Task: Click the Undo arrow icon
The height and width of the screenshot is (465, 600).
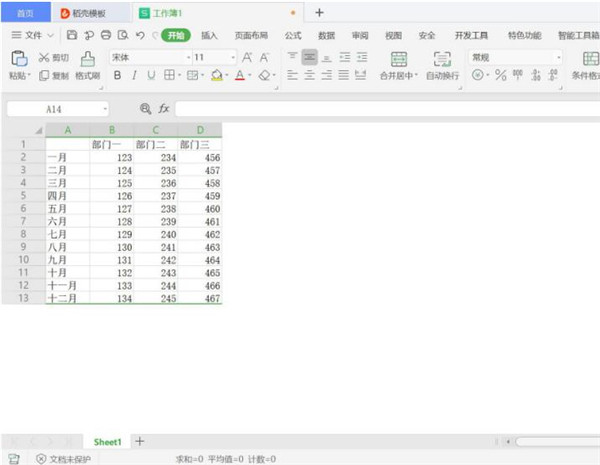Action: (x=140, y=35)
